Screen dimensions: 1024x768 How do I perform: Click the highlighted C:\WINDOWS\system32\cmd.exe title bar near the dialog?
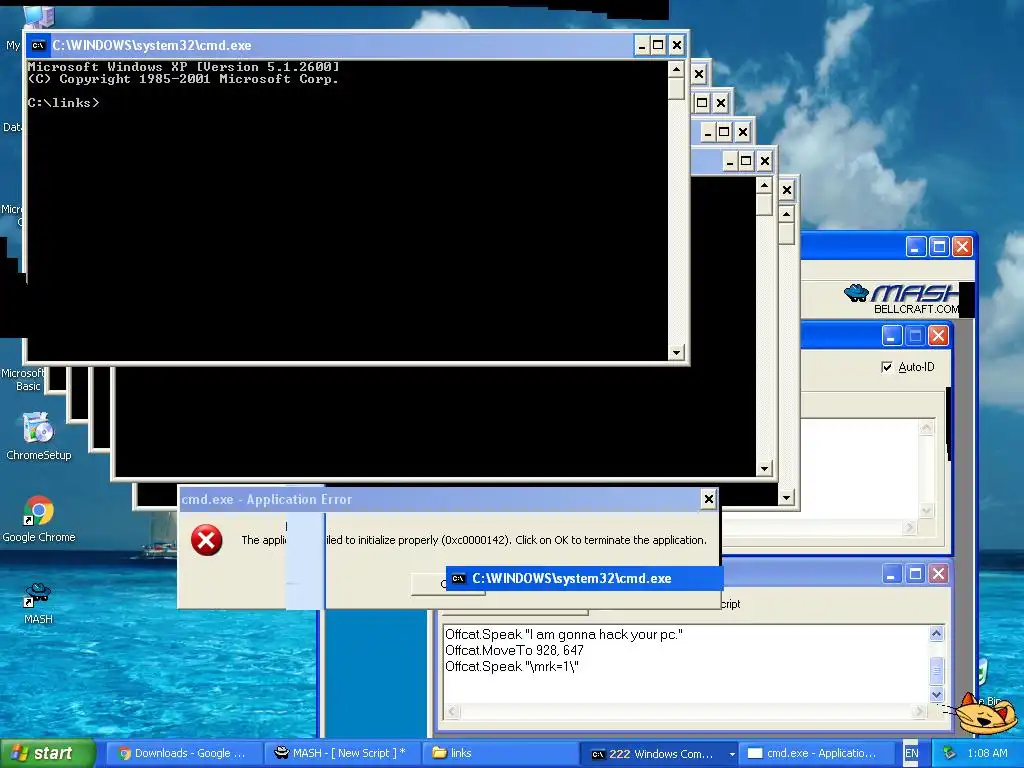tap(584, 579)
